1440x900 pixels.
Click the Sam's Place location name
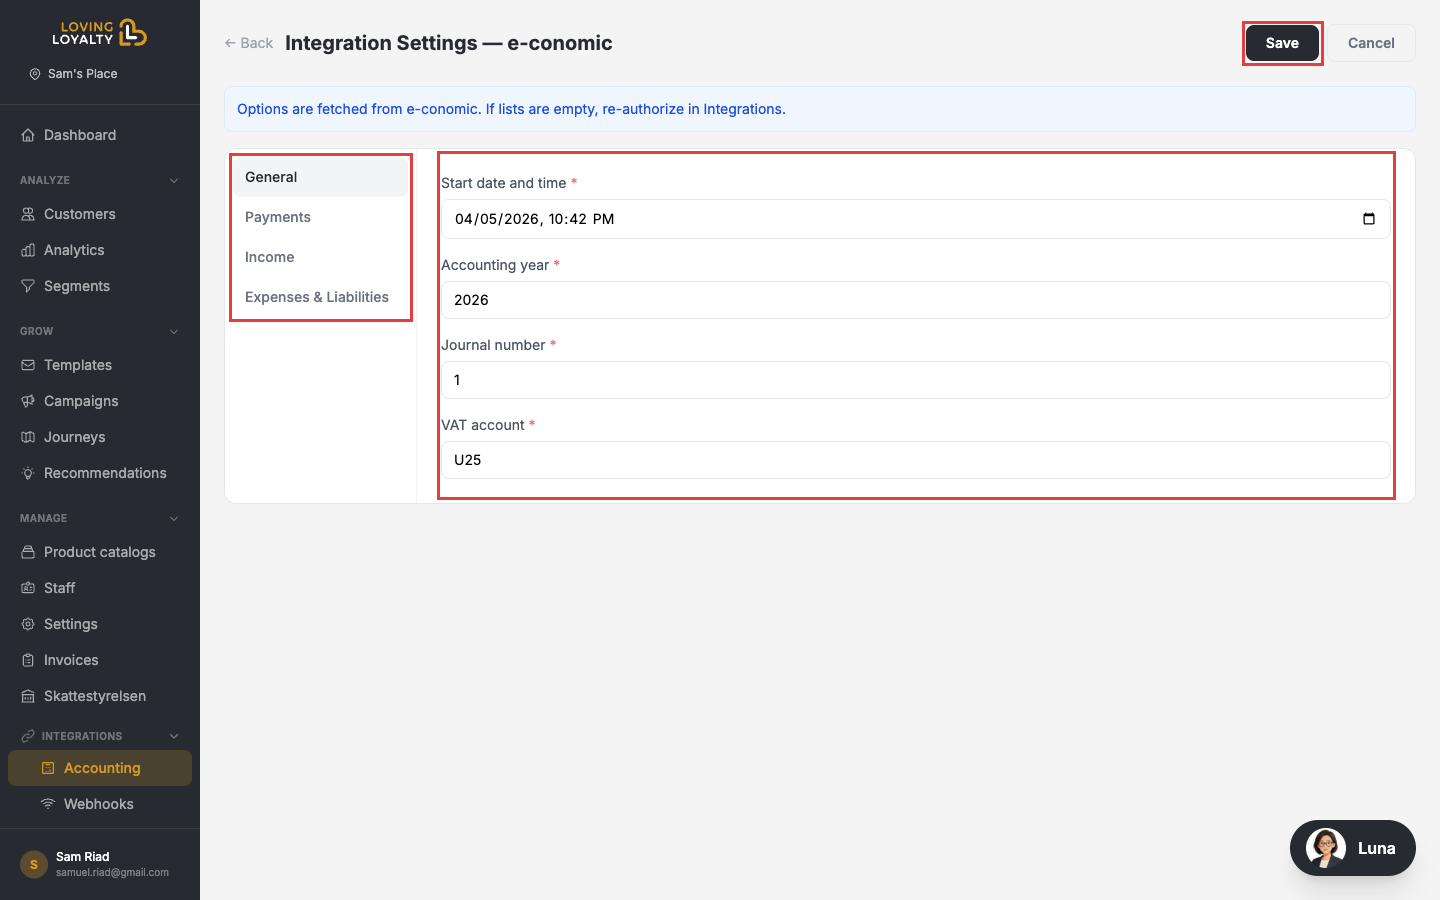point(83,74)
